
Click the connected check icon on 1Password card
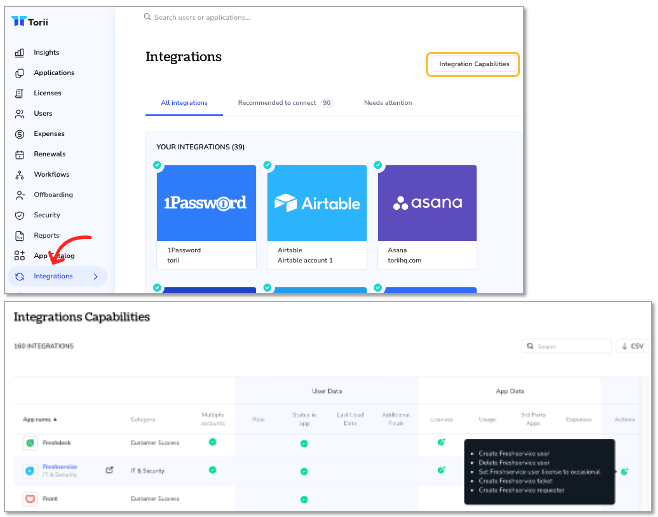coord(157,165)
